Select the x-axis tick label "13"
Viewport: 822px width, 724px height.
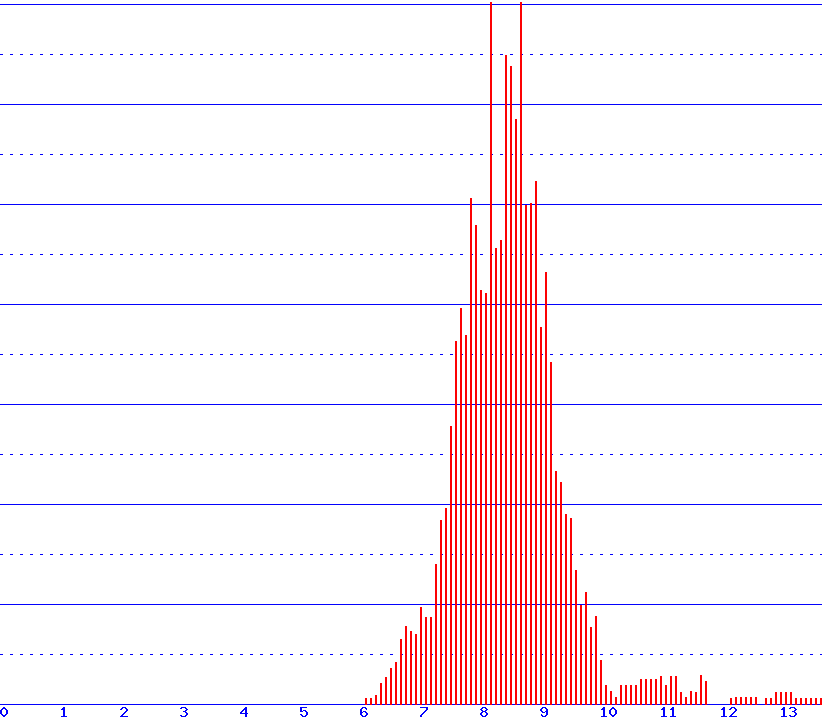[788, 712]
